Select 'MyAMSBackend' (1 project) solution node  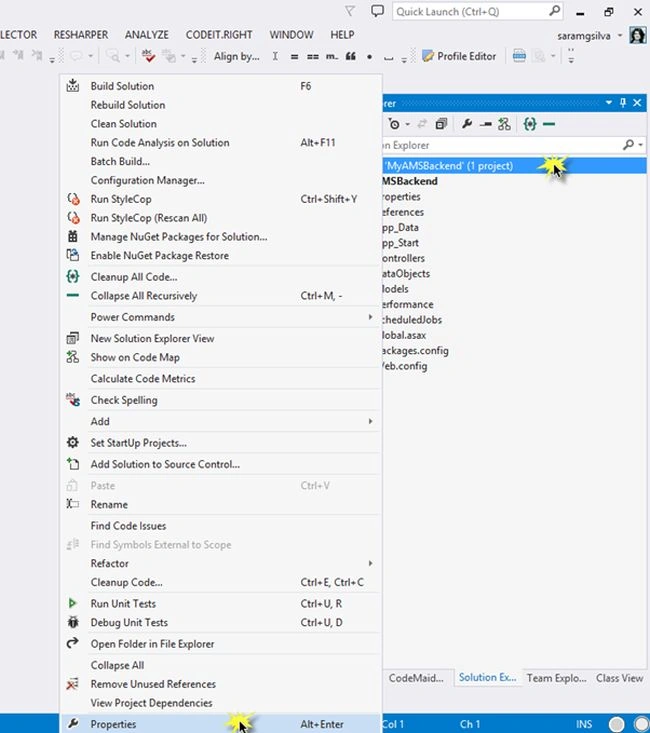[x=514, y=166]
